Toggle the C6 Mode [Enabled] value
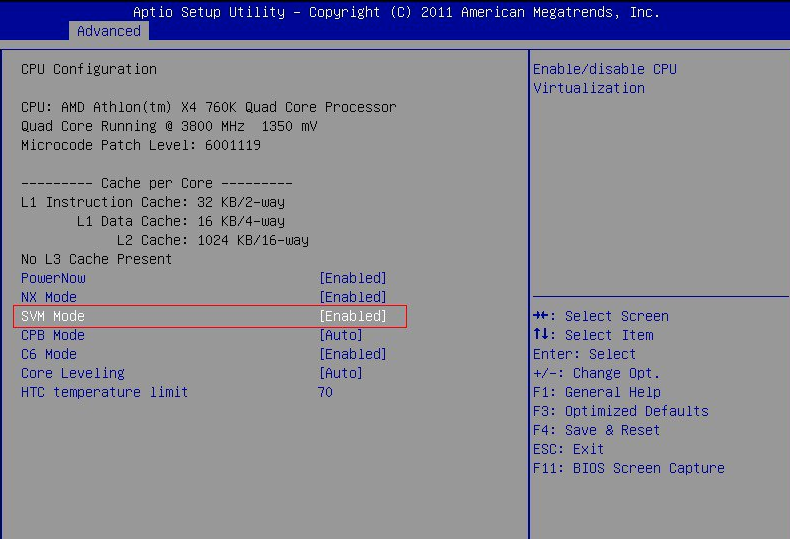 coord(352,354)
